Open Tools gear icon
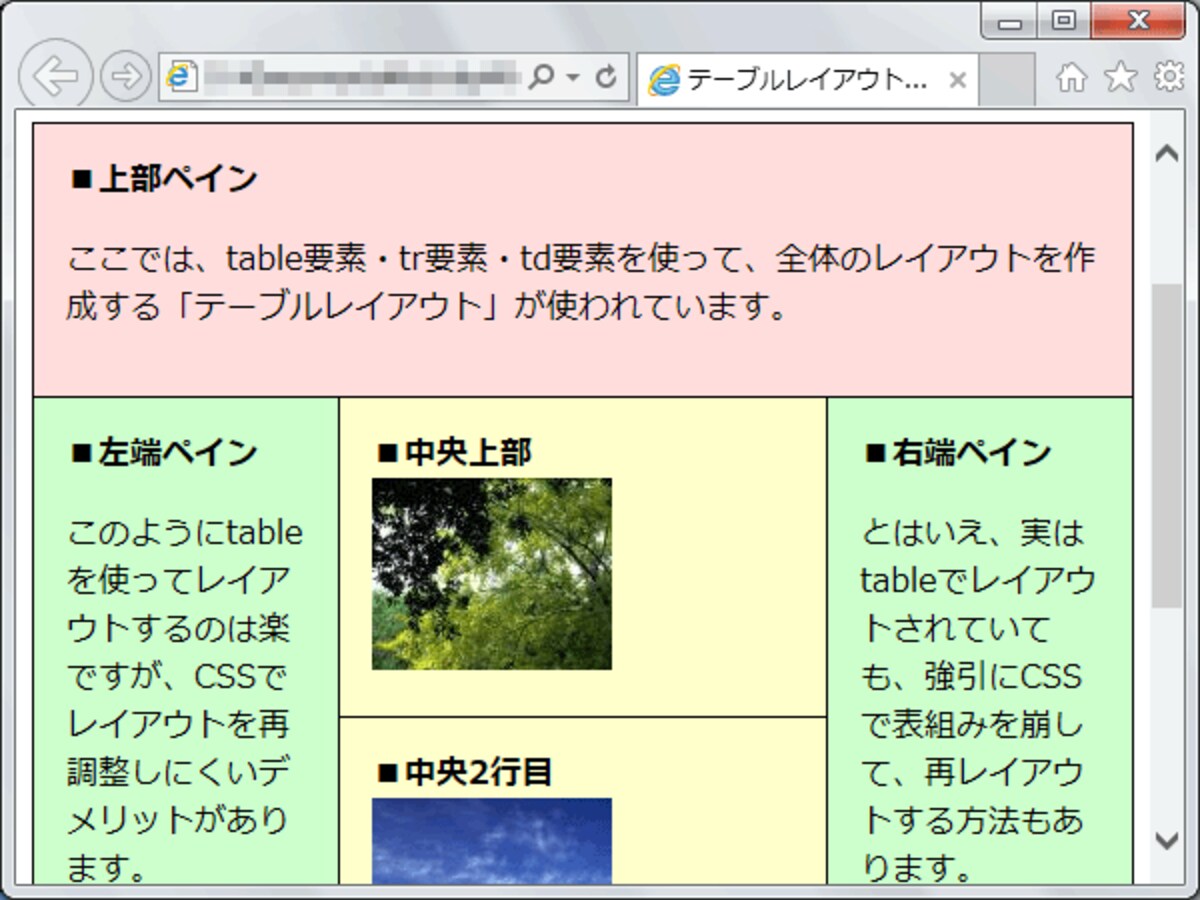This screenshot has height=900, width=1200. (x=1170, y=78)
